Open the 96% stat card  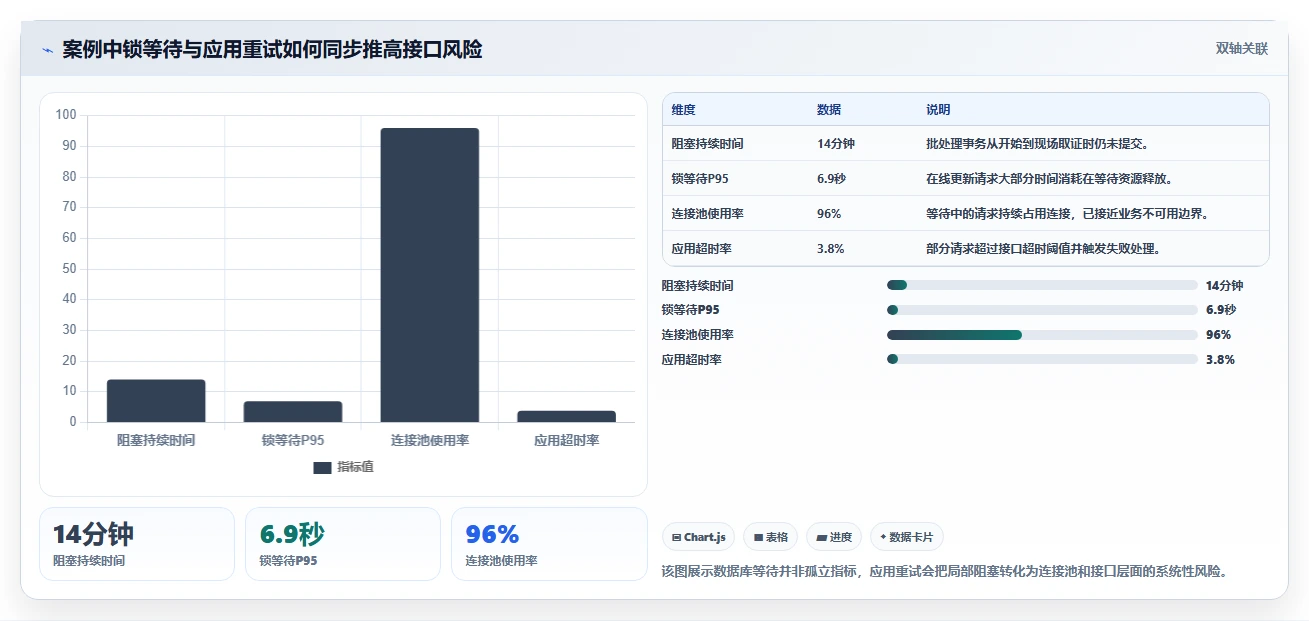point(549,544)
